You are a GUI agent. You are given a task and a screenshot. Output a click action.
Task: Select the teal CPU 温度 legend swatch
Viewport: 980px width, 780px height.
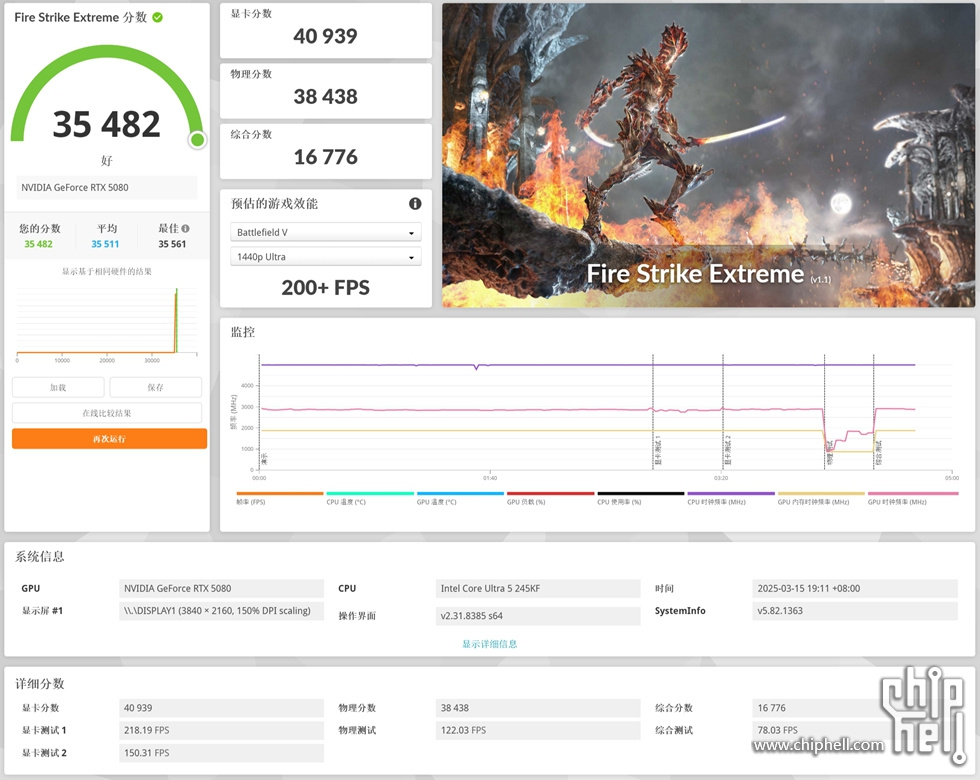370,494
